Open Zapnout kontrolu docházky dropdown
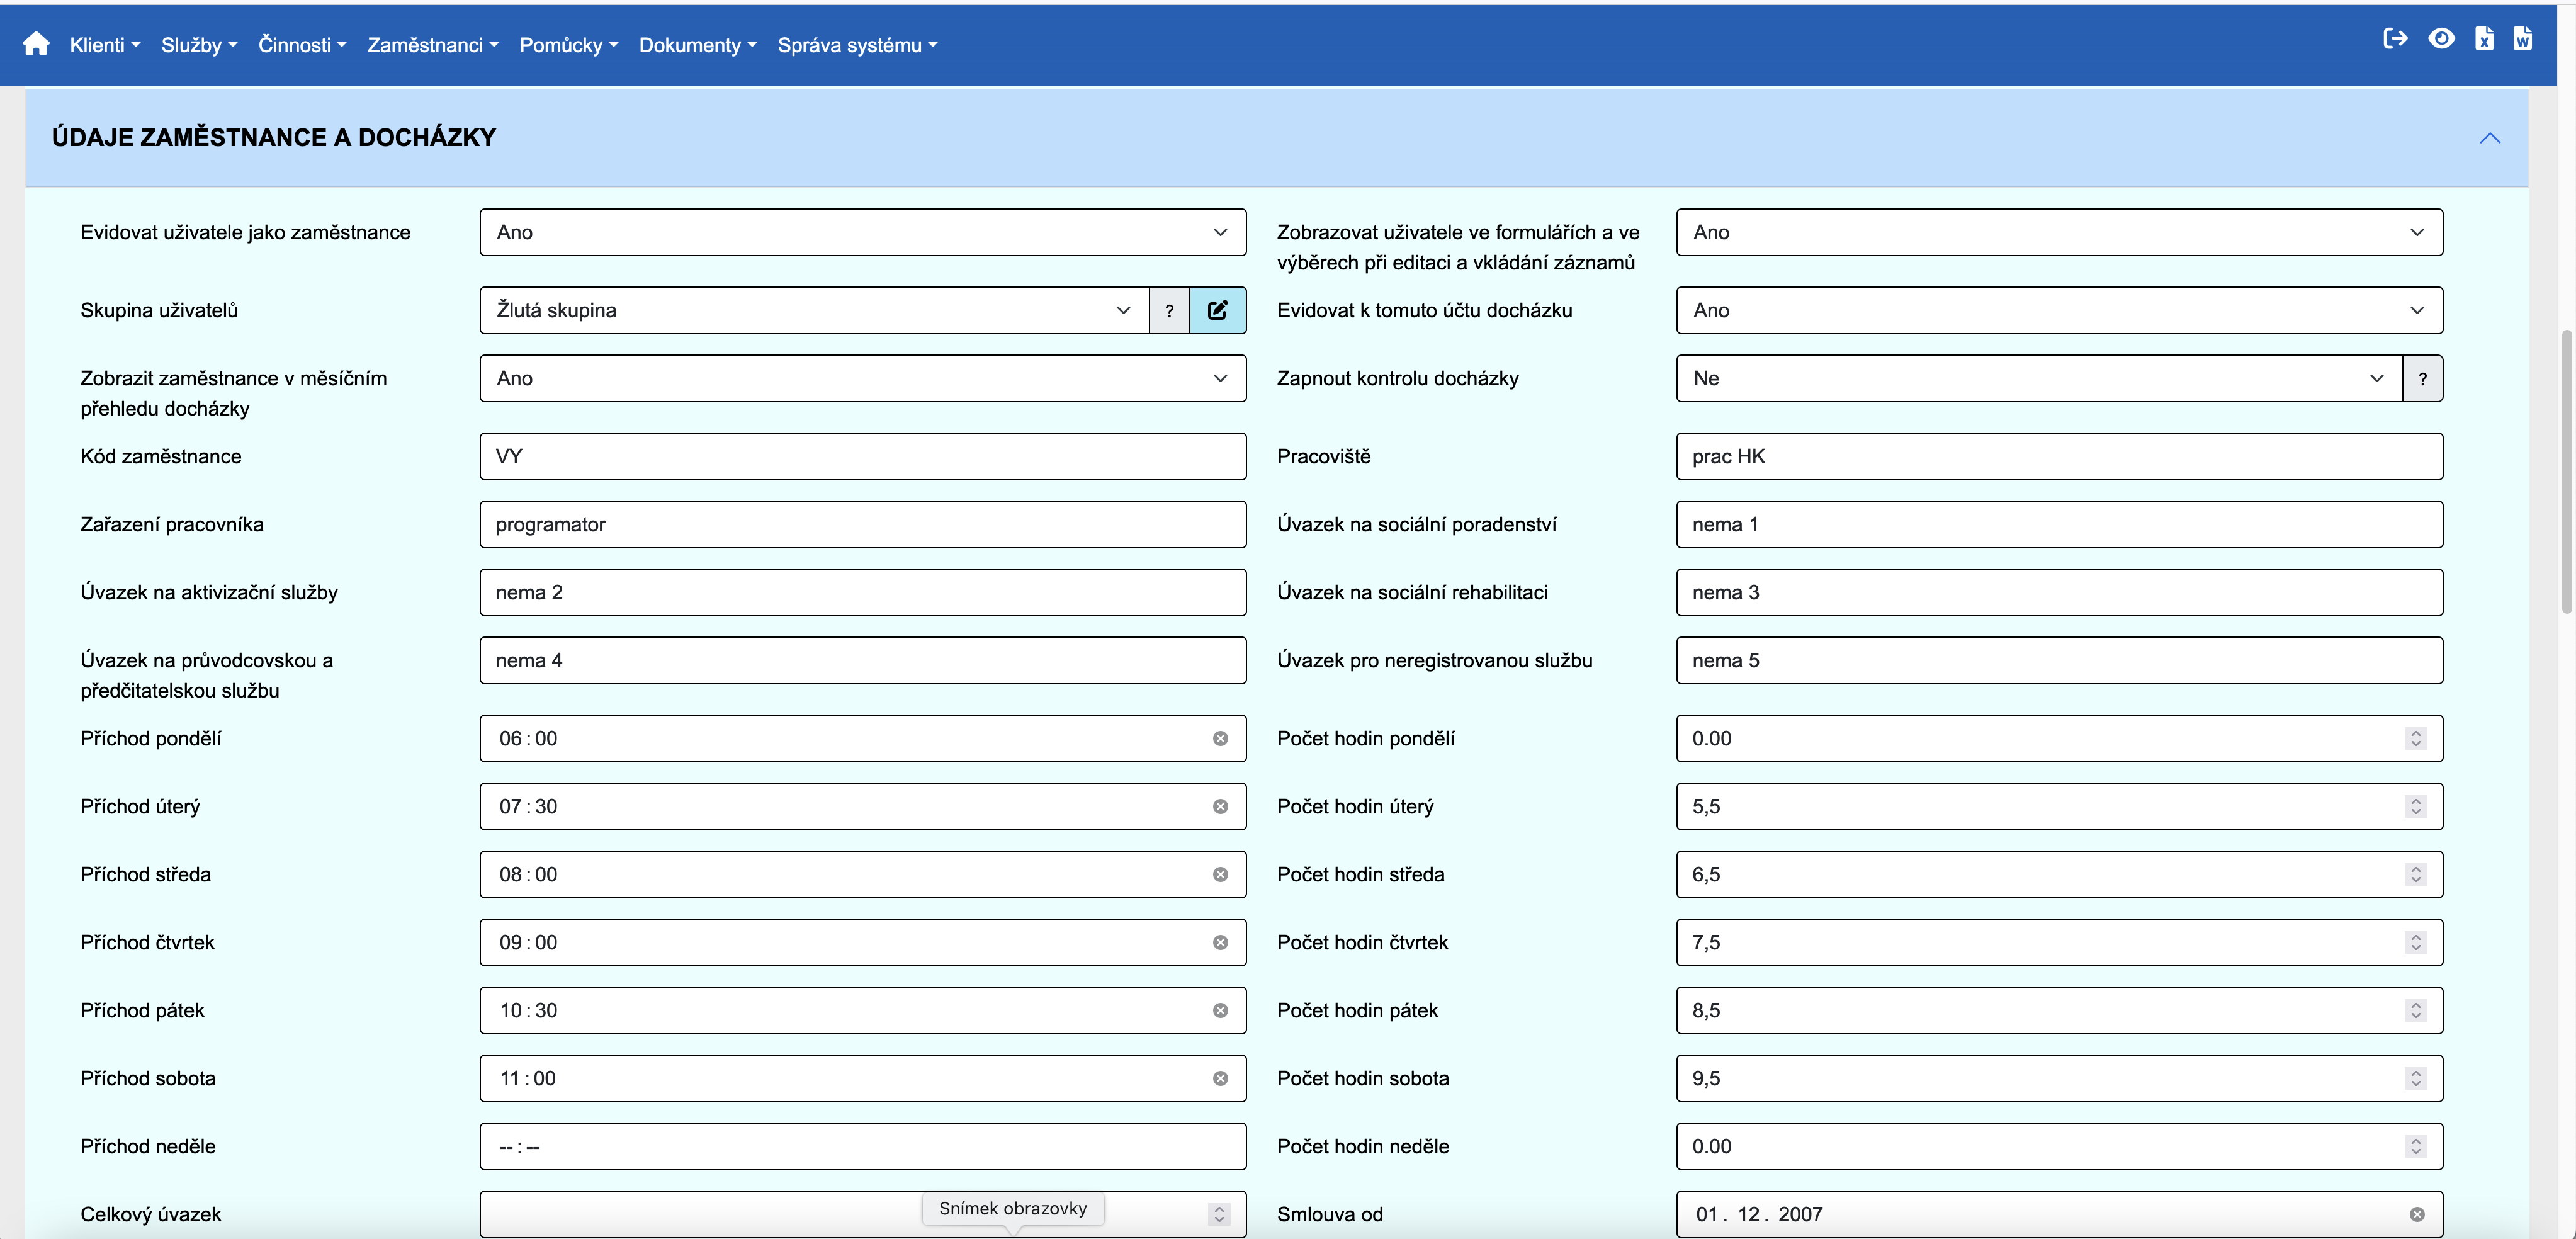2576x1239 pixels. pos(2038,378)
